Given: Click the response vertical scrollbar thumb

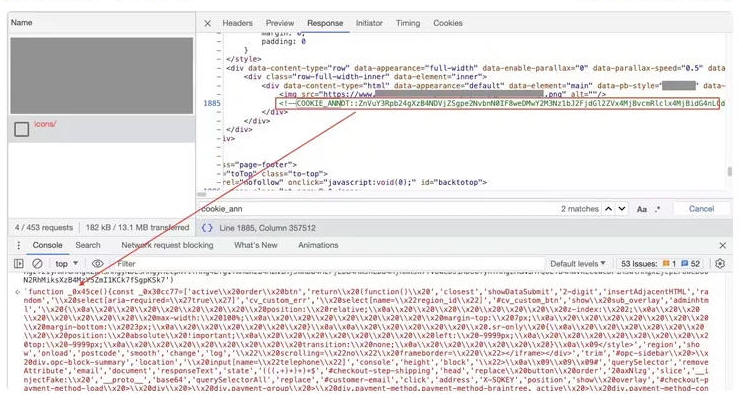Looking at the screenshot, I should (730, 171).
